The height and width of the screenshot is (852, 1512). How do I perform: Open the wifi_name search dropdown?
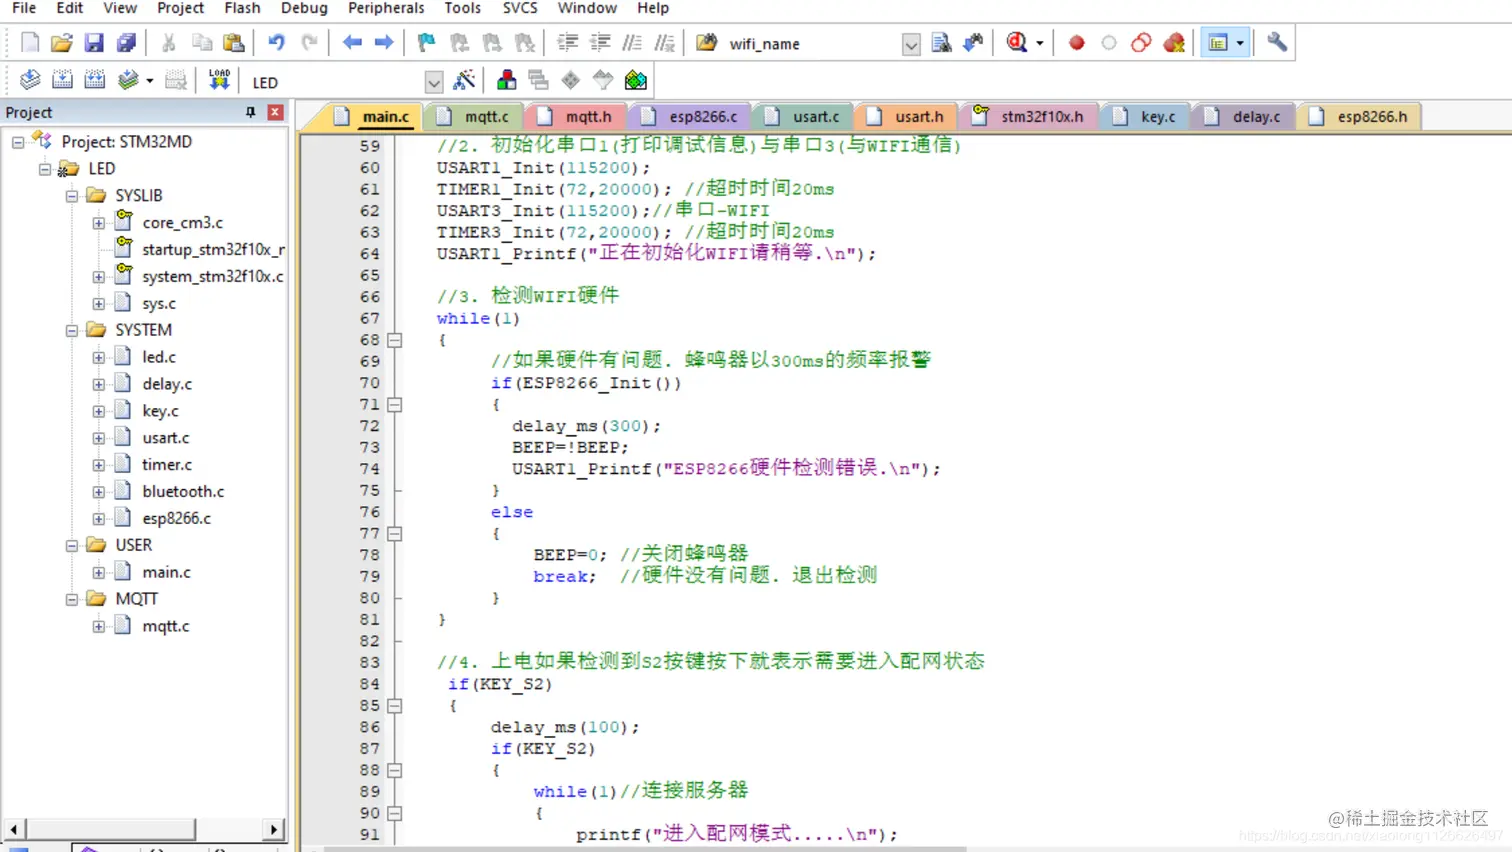[x=911, y=44]
